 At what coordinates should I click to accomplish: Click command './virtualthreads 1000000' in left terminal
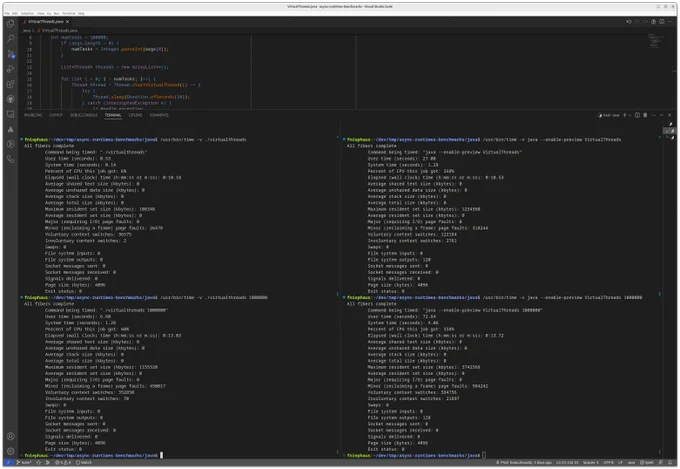coord(233,298)
